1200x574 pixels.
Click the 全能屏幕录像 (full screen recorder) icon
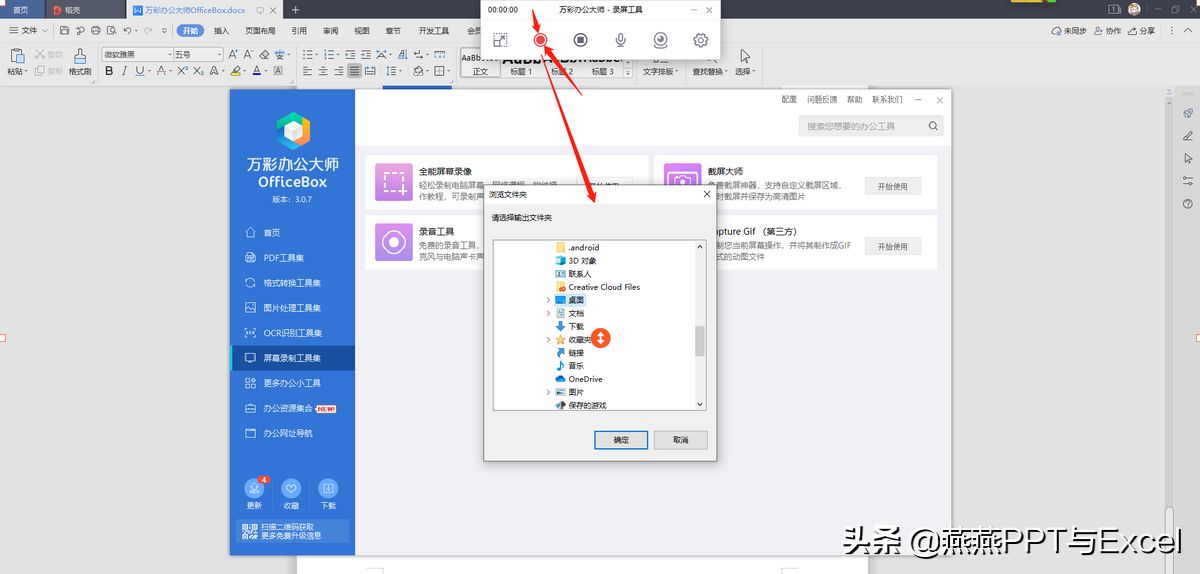(x=394, y=182)
